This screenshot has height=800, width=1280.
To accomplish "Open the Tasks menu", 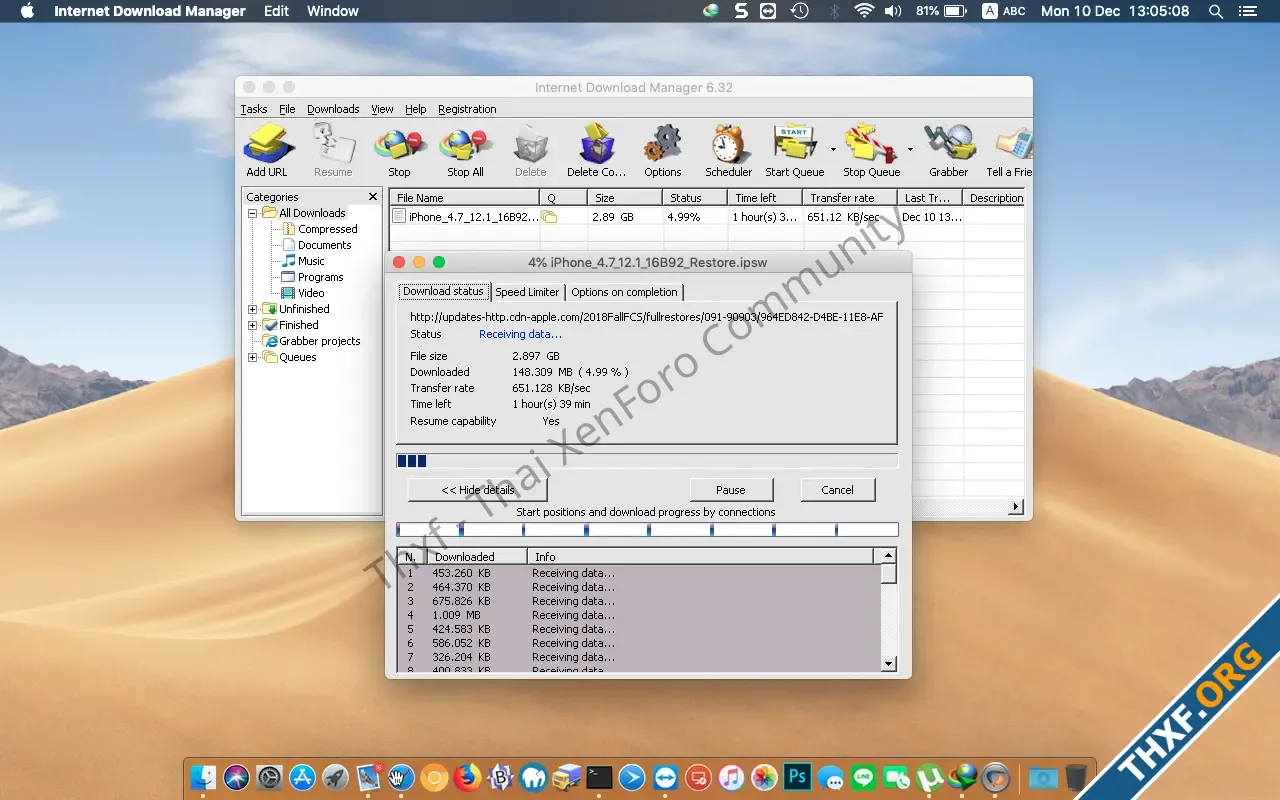I will pyautogui.click(x=254, y=109).
